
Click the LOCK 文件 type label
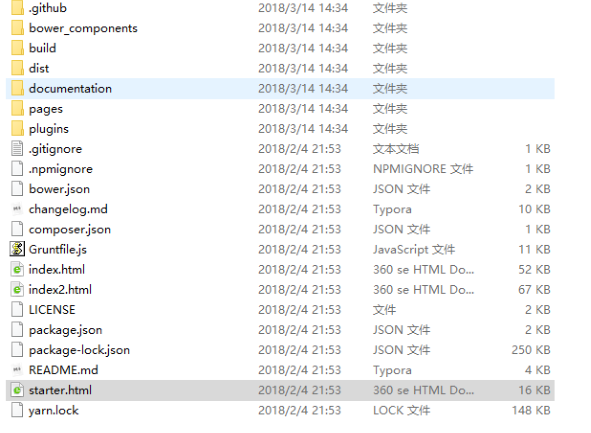tap(401, 410)
